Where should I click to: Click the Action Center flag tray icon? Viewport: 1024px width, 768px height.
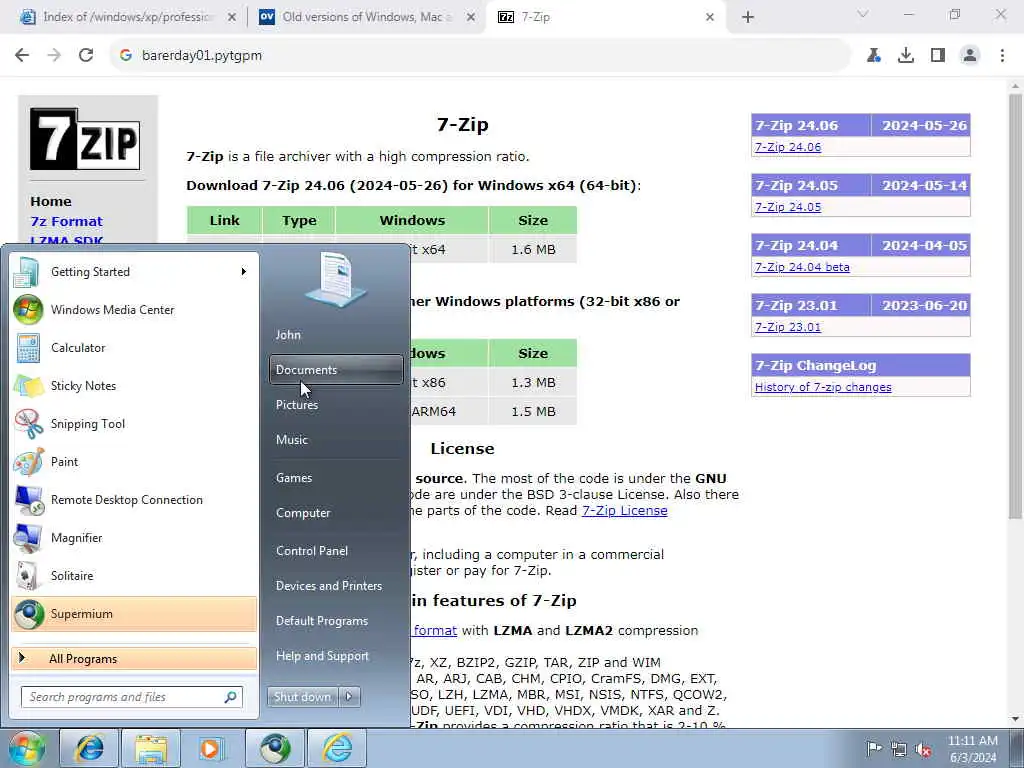[873, 749]
